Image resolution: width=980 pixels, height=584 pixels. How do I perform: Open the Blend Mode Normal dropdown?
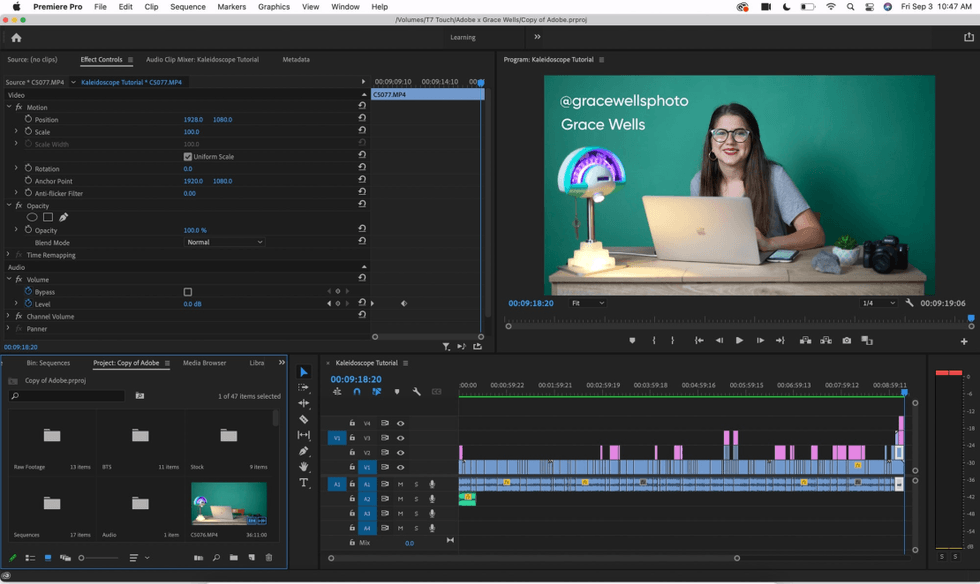(224, 242)
